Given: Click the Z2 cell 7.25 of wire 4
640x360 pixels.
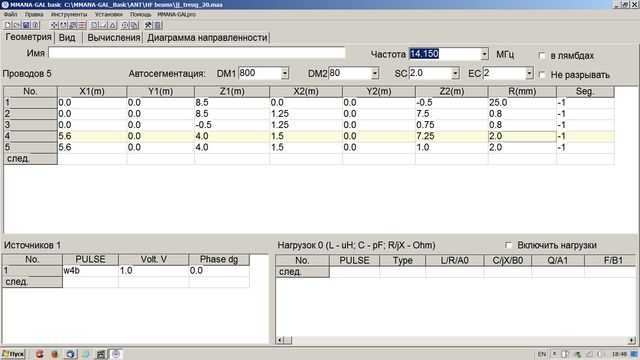Looking at the screenshot, I should click(x=451, y=136).
